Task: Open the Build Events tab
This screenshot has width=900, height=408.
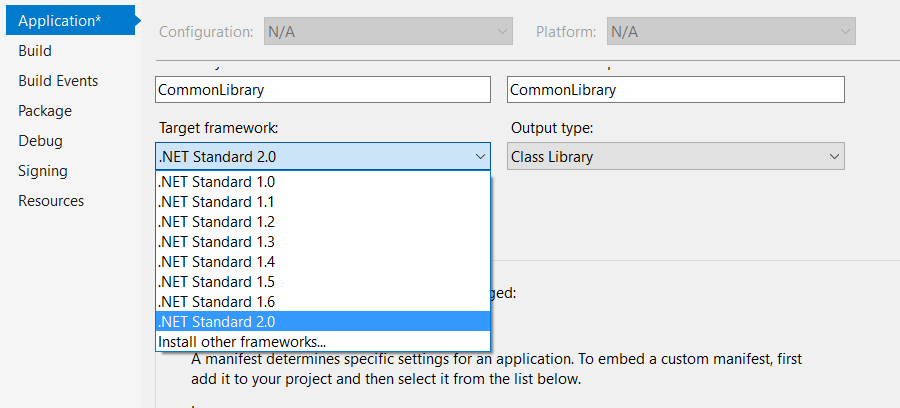Action: point(58,81)
